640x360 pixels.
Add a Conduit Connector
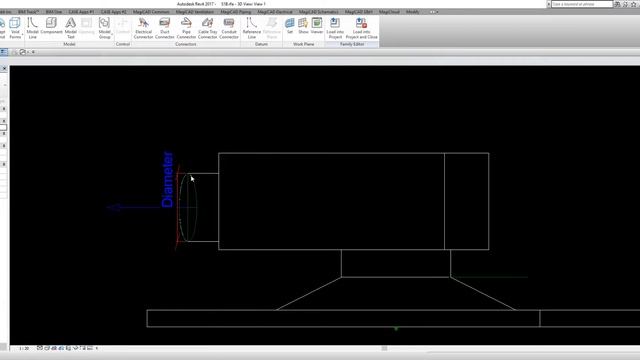[229, 28]
